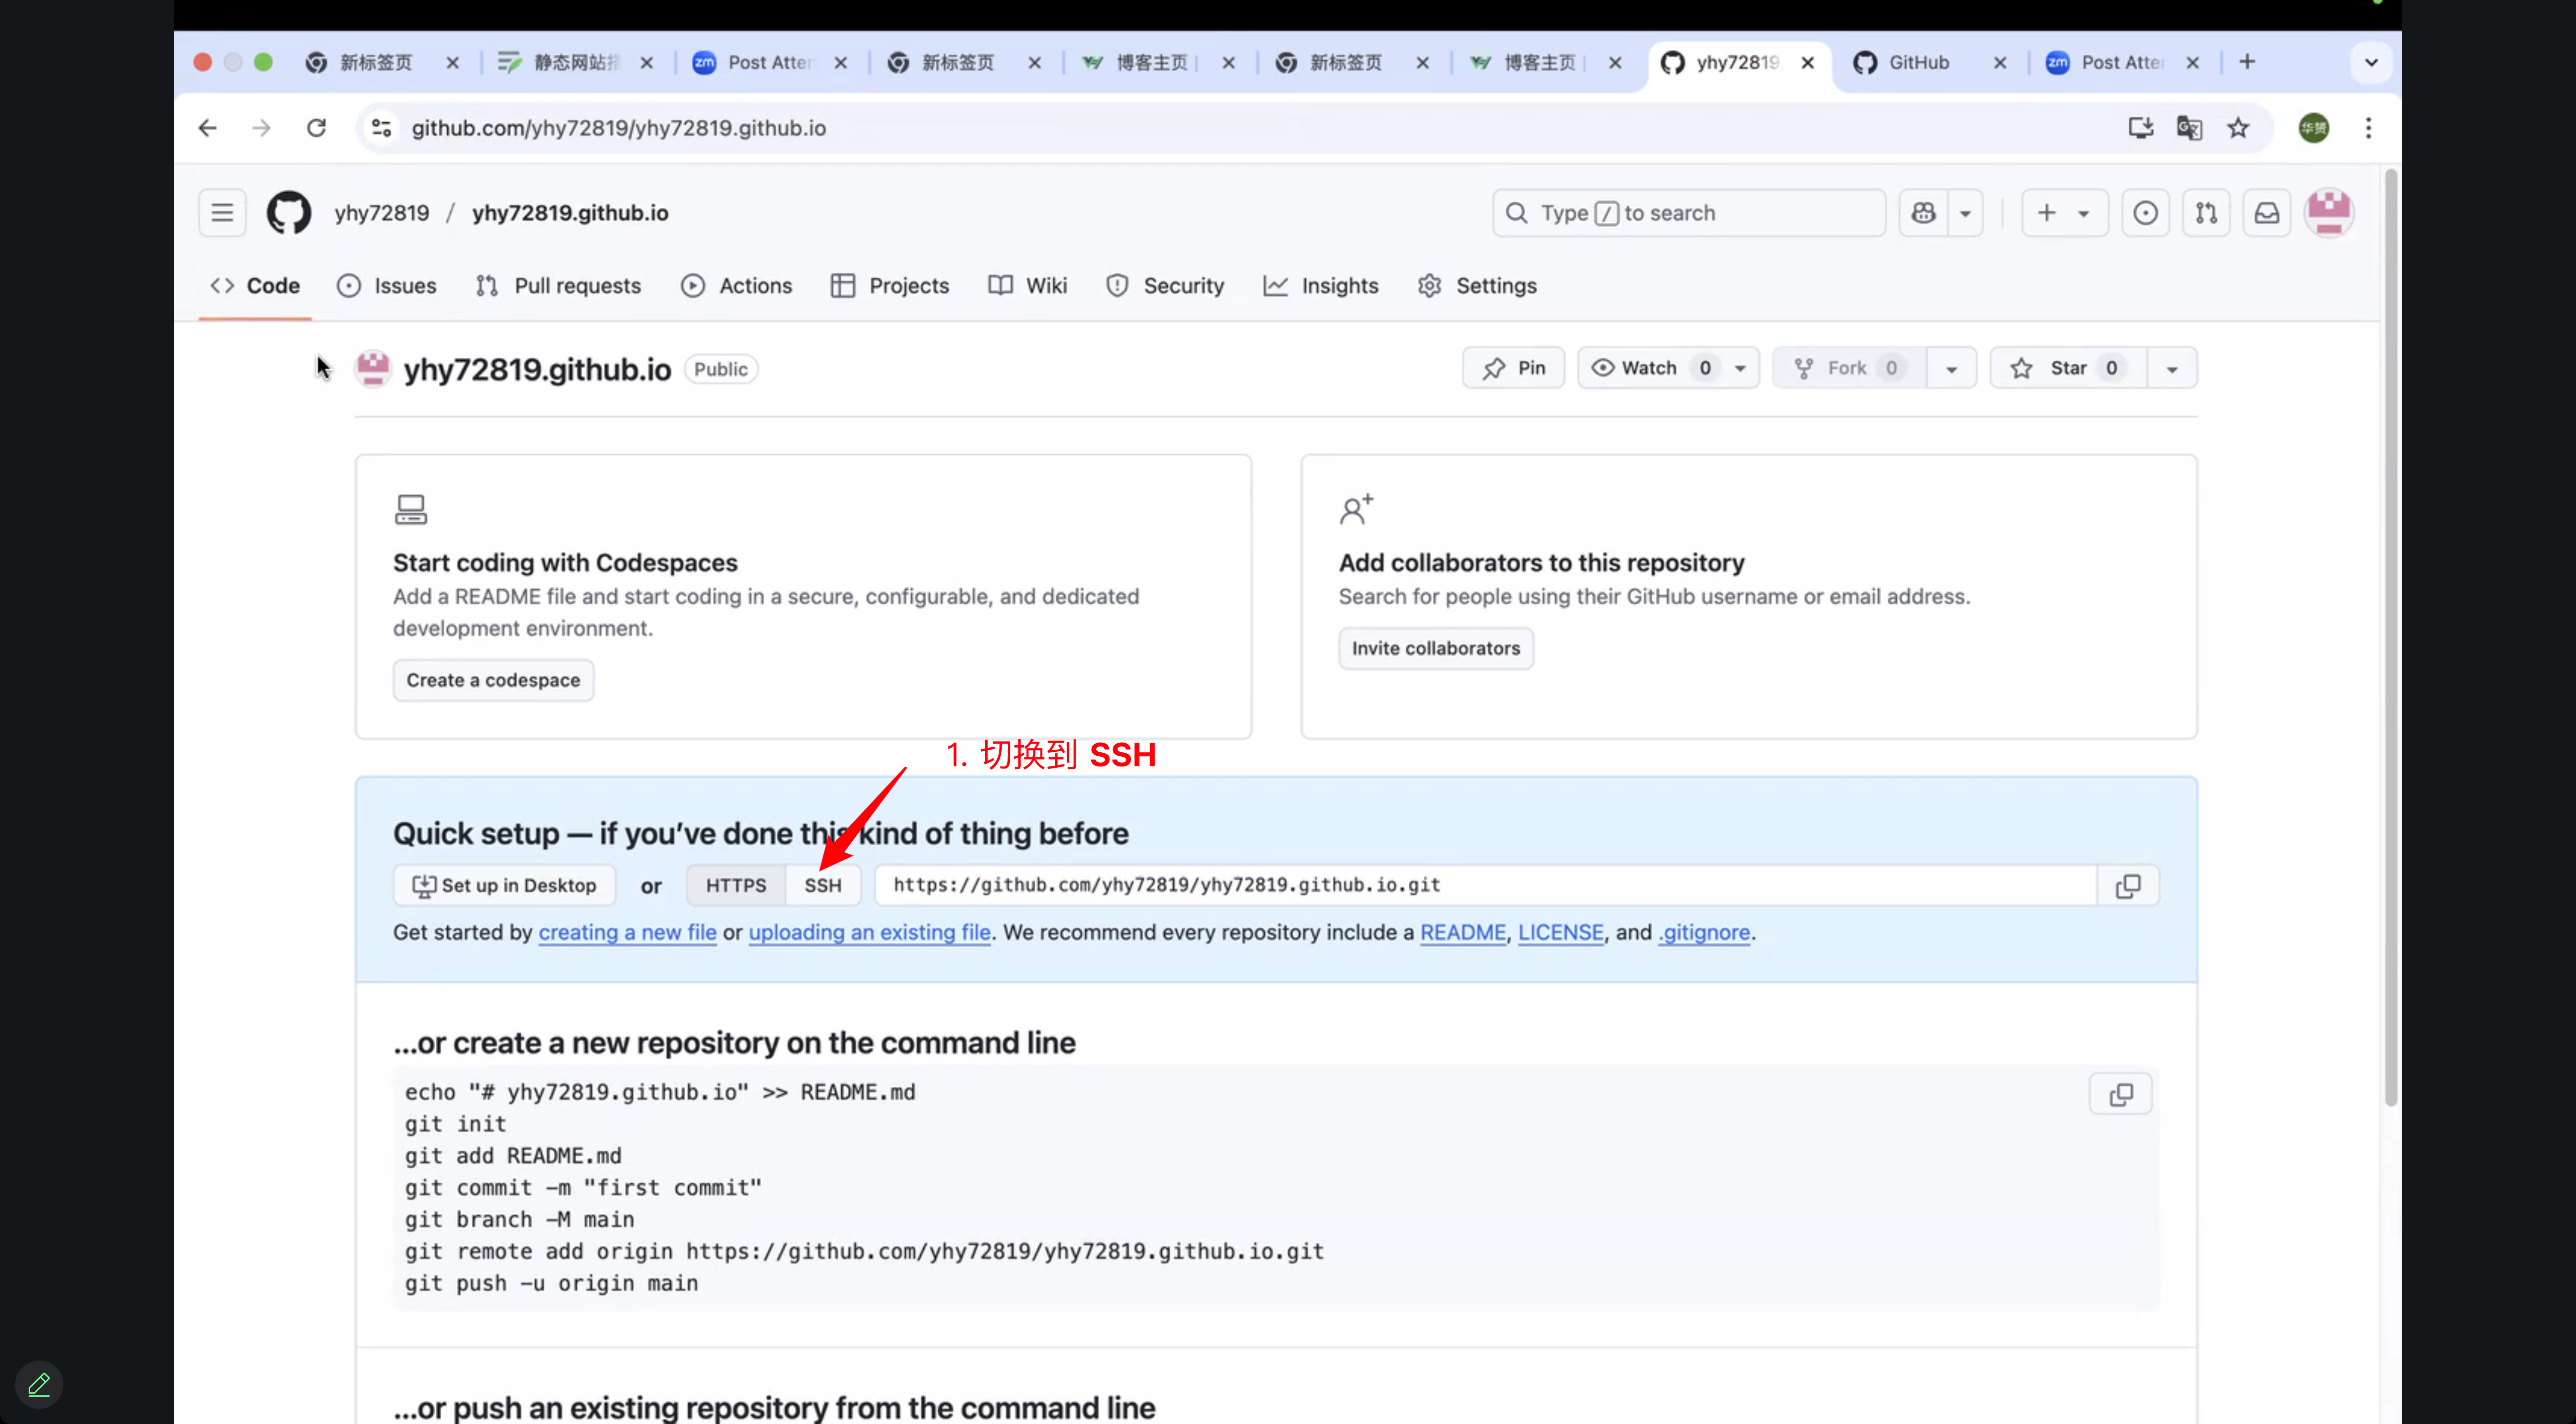Image resolution: width=2576 pixels, height=1424 pixels.
Task: Go back to the previous page
Action: 207,128
